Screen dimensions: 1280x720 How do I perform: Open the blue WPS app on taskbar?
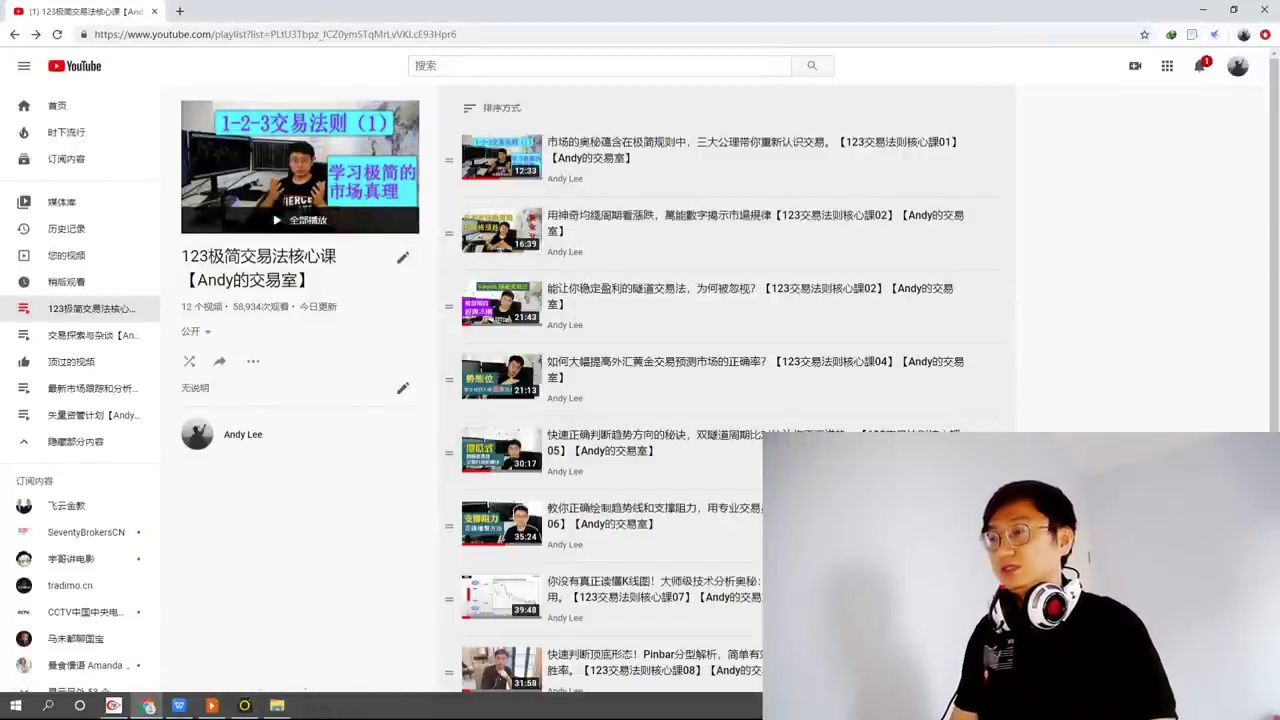pos(179,706)
